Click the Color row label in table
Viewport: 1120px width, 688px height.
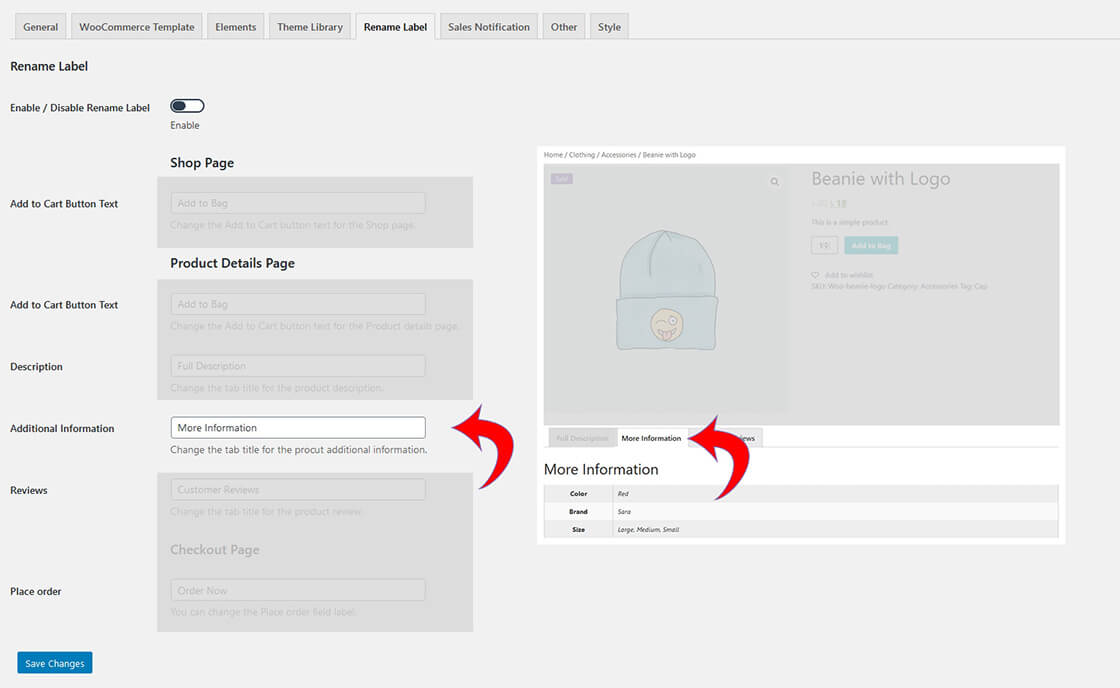pos(579,494)
